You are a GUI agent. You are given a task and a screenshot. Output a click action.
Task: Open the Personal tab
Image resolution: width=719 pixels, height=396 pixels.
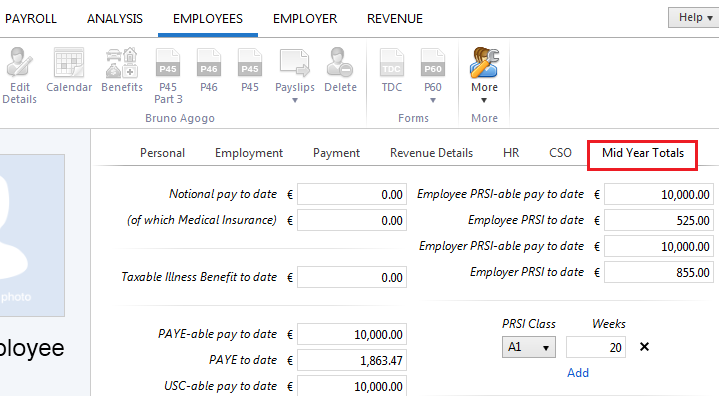[162, 153]
